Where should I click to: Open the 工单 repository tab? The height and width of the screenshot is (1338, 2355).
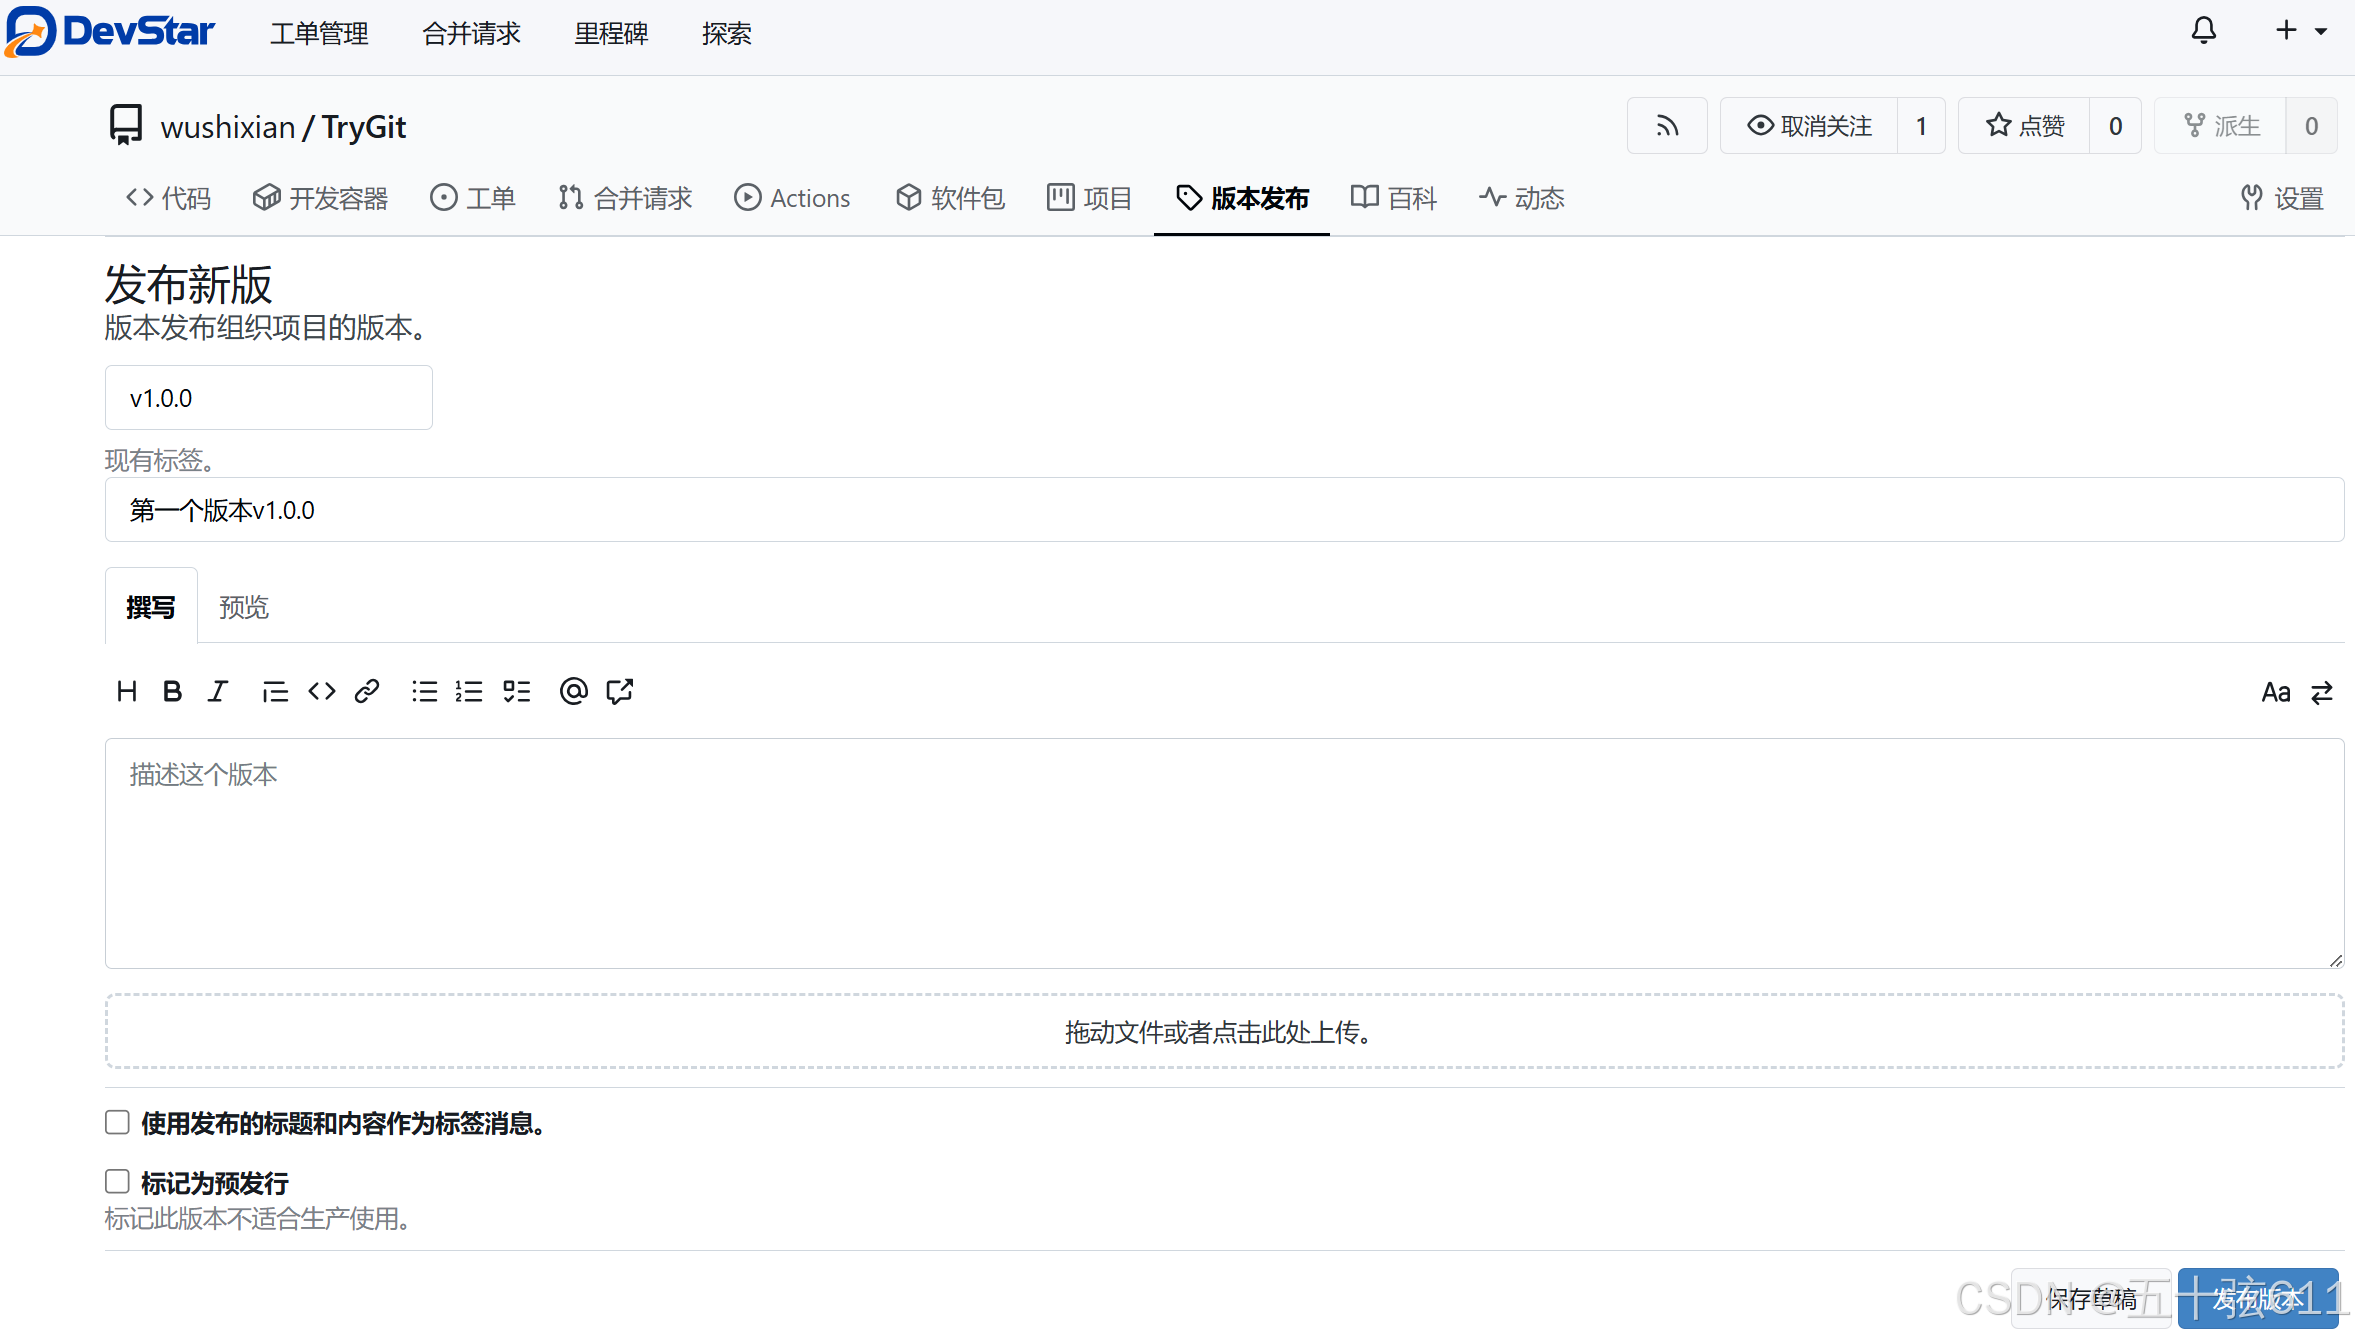[473, 198]
